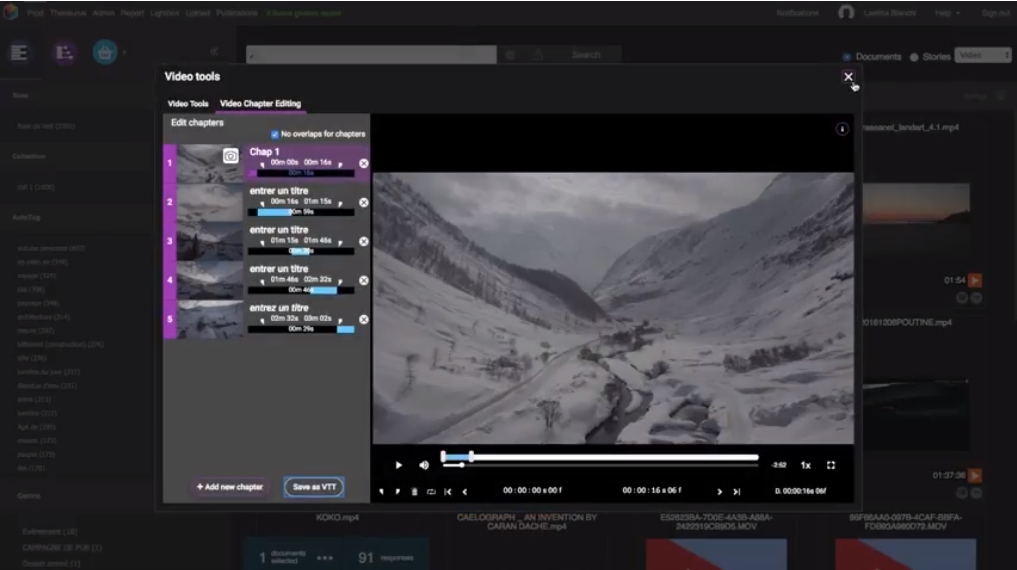1017x570 pixels.
Task: Play the video in the preview player
Action: point(398,465)
